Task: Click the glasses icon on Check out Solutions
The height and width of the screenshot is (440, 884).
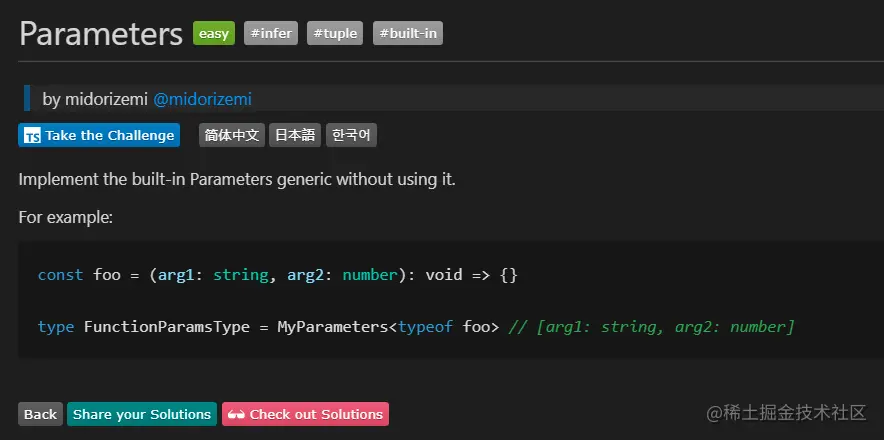Action: (236, 414)
